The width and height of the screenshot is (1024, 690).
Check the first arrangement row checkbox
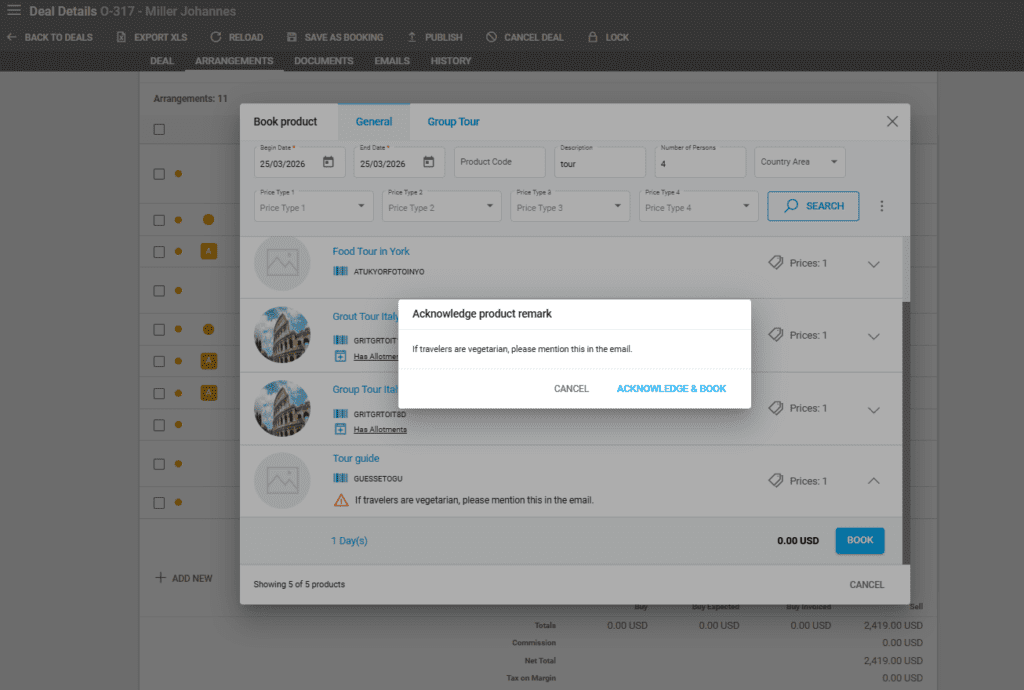(x=159, y=174)
